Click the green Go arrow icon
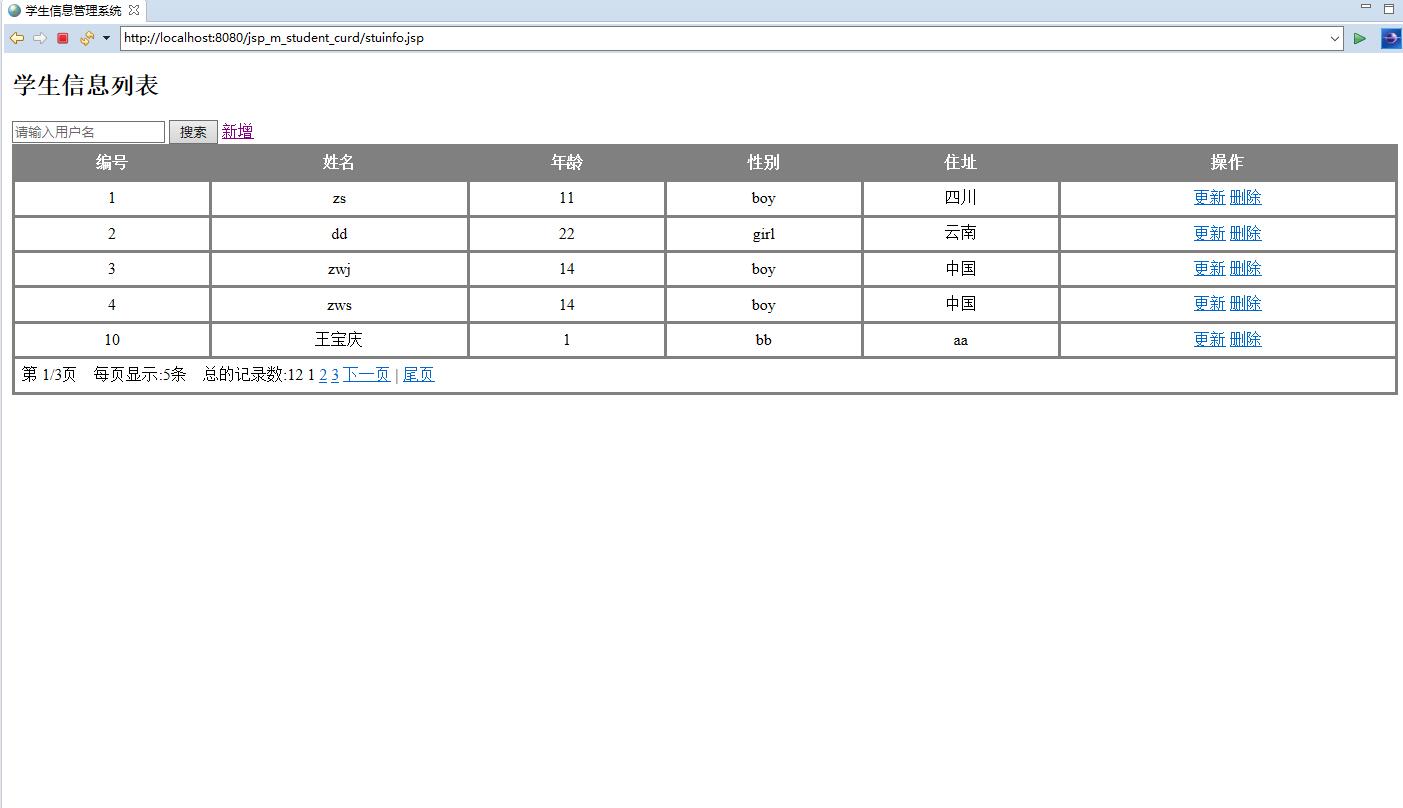1403x808 pixels. pos(1359,38)
